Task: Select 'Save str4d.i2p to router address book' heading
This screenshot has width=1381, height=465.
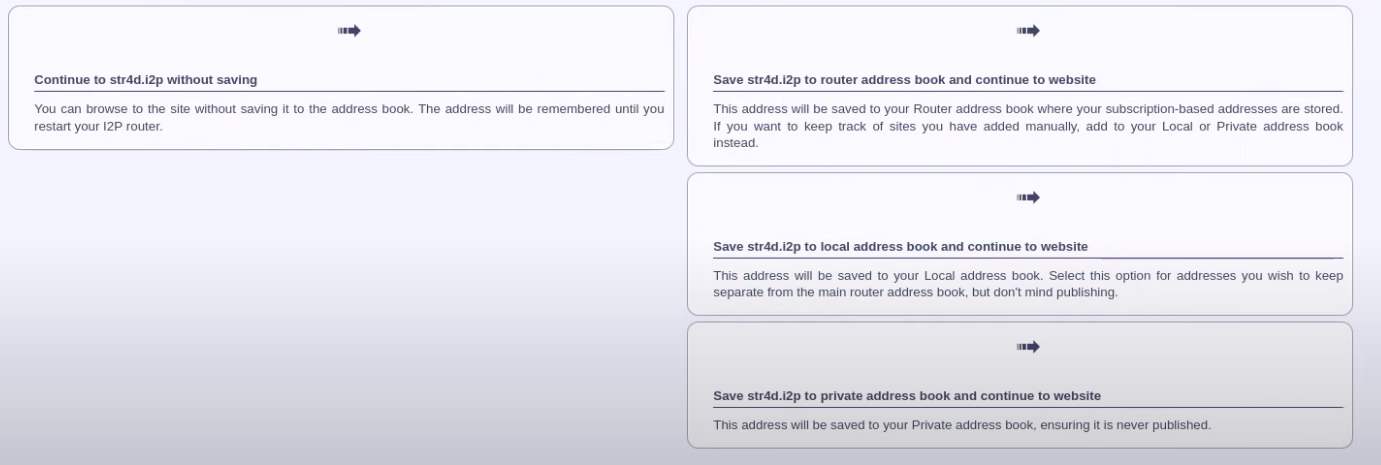Action: point(904,80)
